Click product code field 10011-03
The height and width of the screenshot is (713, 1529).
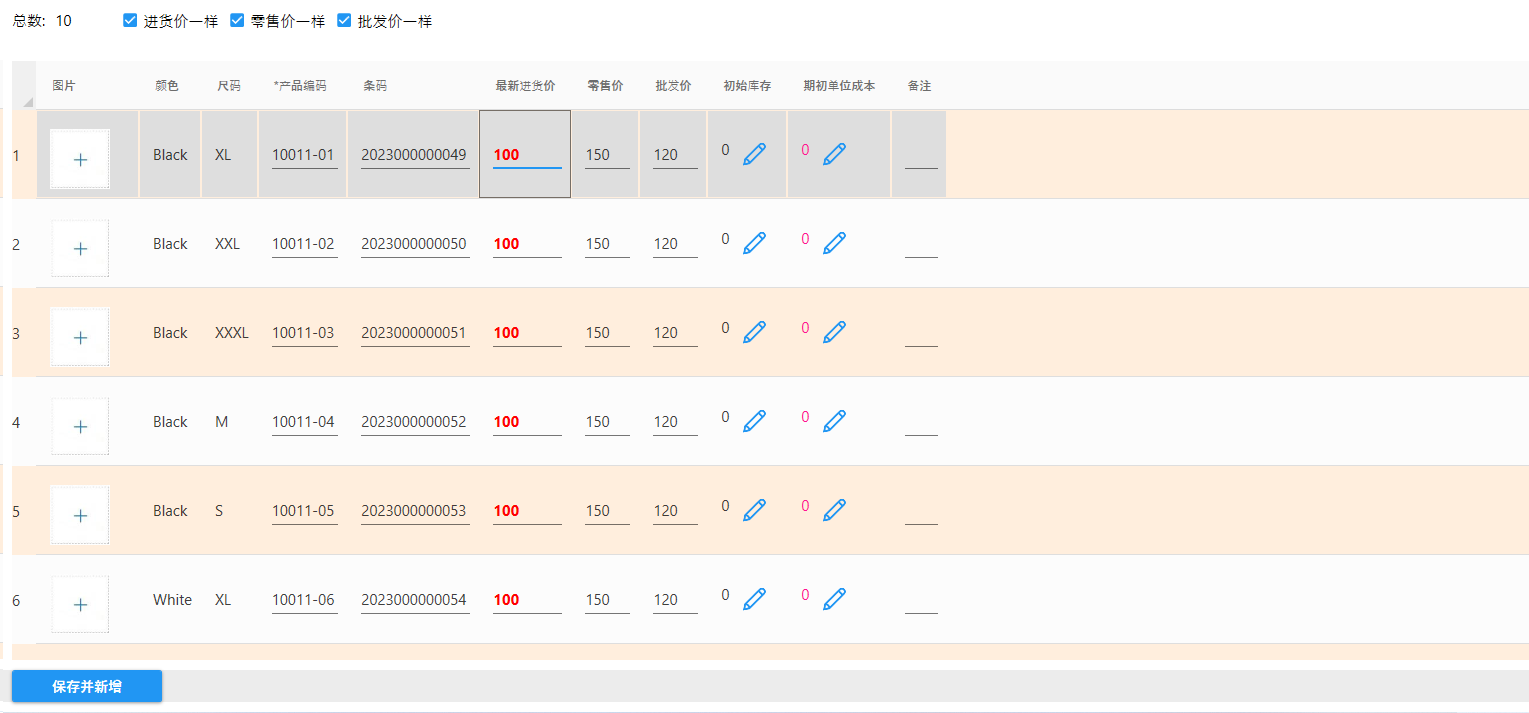[304, 333]
